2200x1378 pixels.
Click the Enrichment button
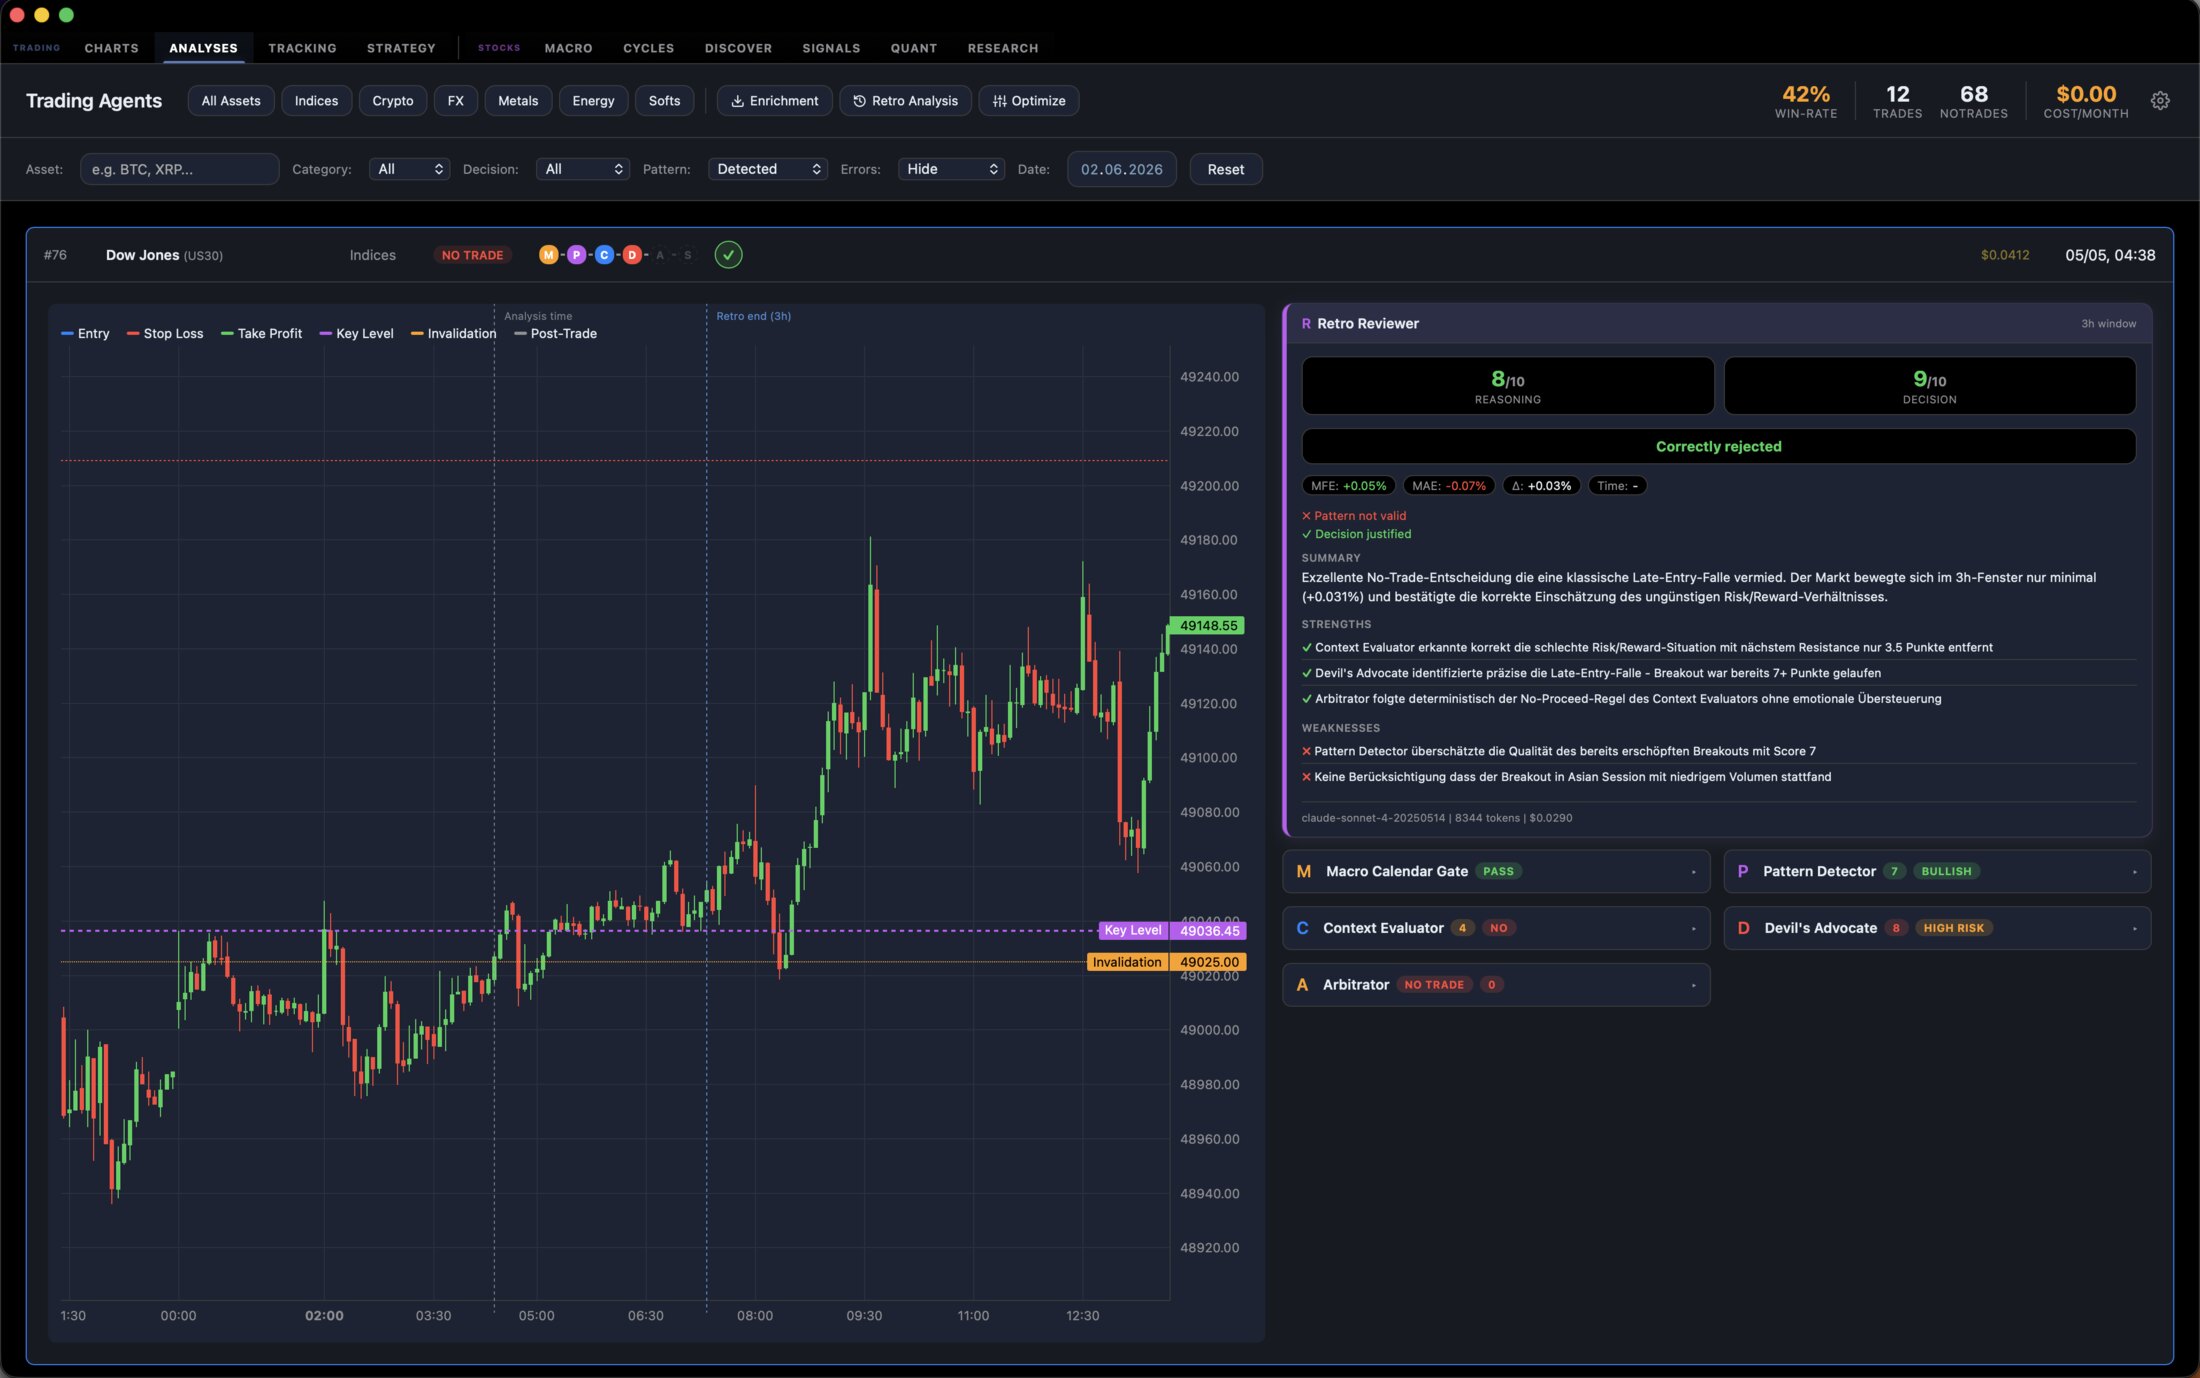(x=774, y=101)
